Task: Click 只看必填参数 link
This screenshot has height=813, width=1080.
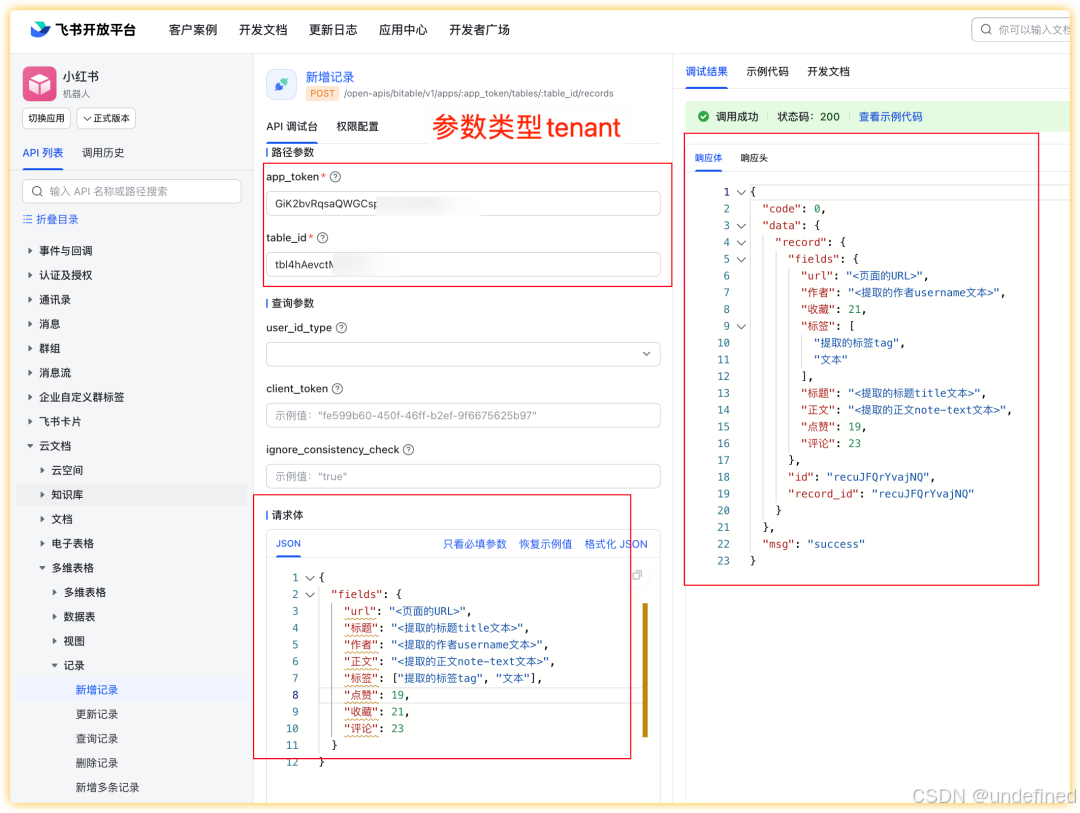Action: pyautogui.click(x=475, y=544)
